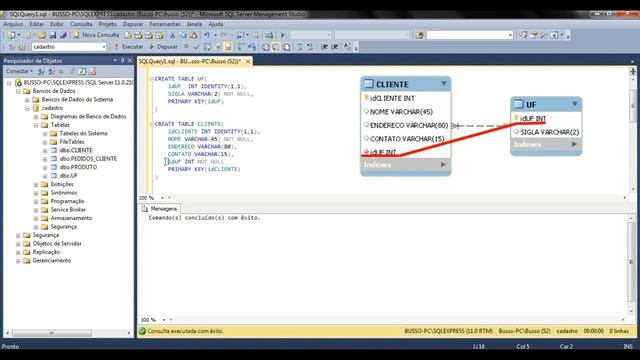Click the Uncomment Lines icon
The image size is (640, 360).
point(310,47)
